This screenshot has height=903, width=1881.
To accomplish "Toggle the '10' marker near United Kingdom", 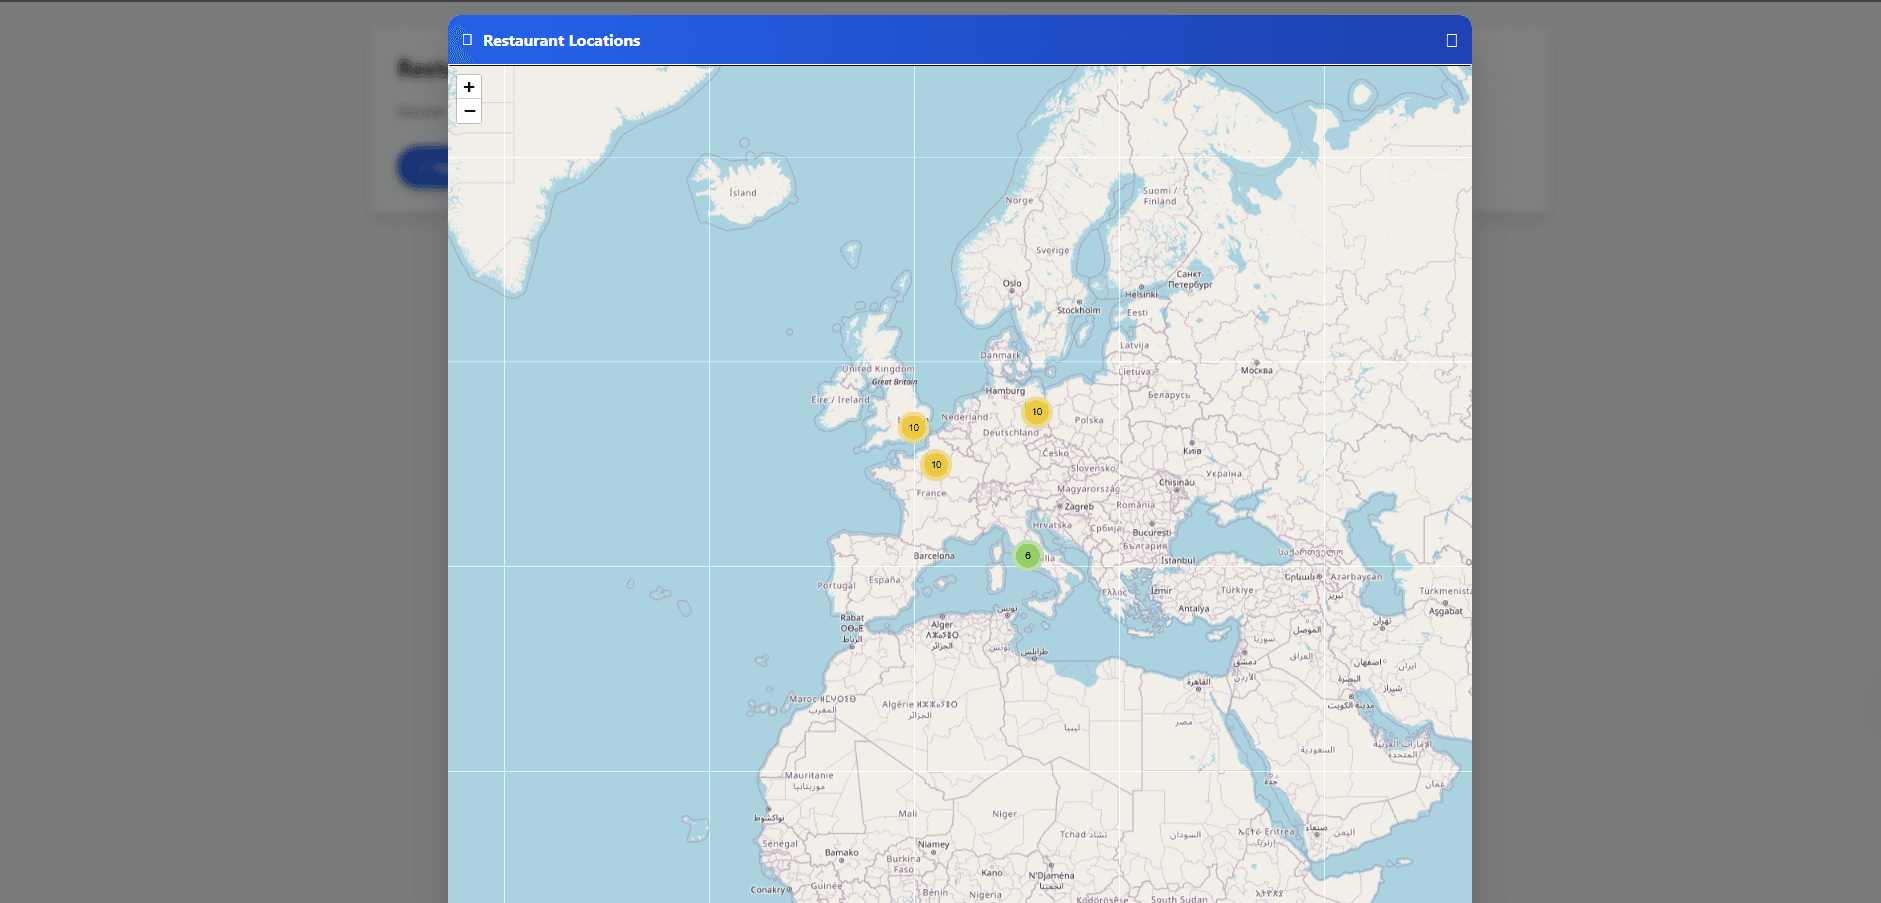I will click(x=913, y=426).
